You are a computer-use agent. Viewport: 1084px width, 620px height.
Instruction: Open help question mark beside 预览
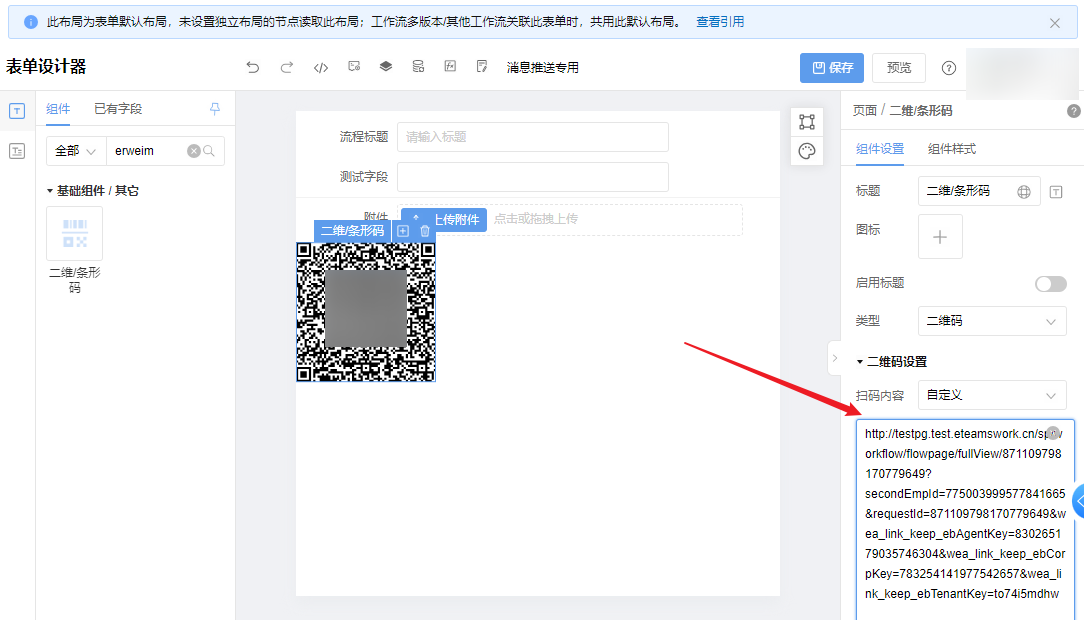pyautogui.click(x=948, y=68)
